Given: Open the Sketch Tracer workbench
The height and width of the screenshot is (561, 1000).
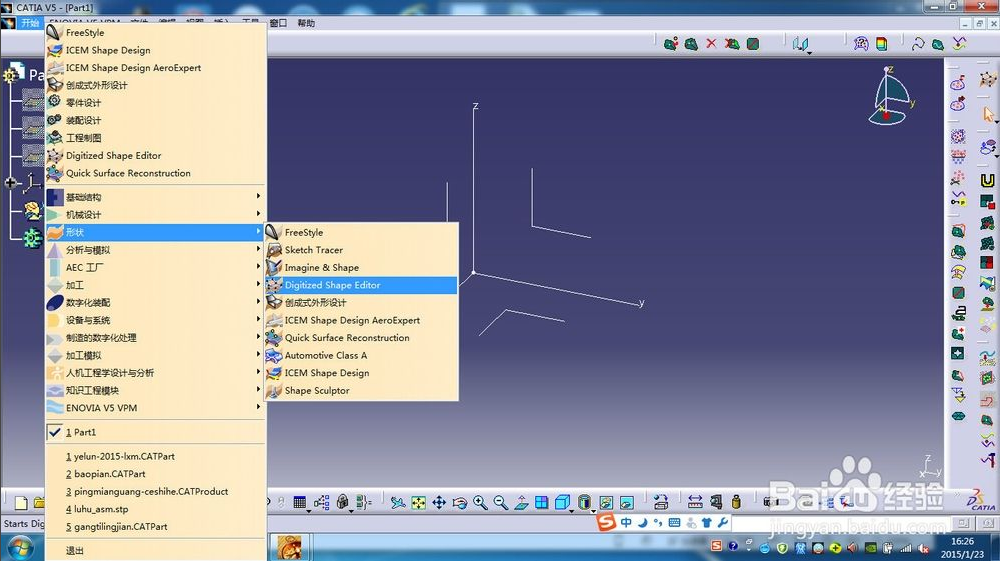Looking at the screenshot, I should pos(313,250).
